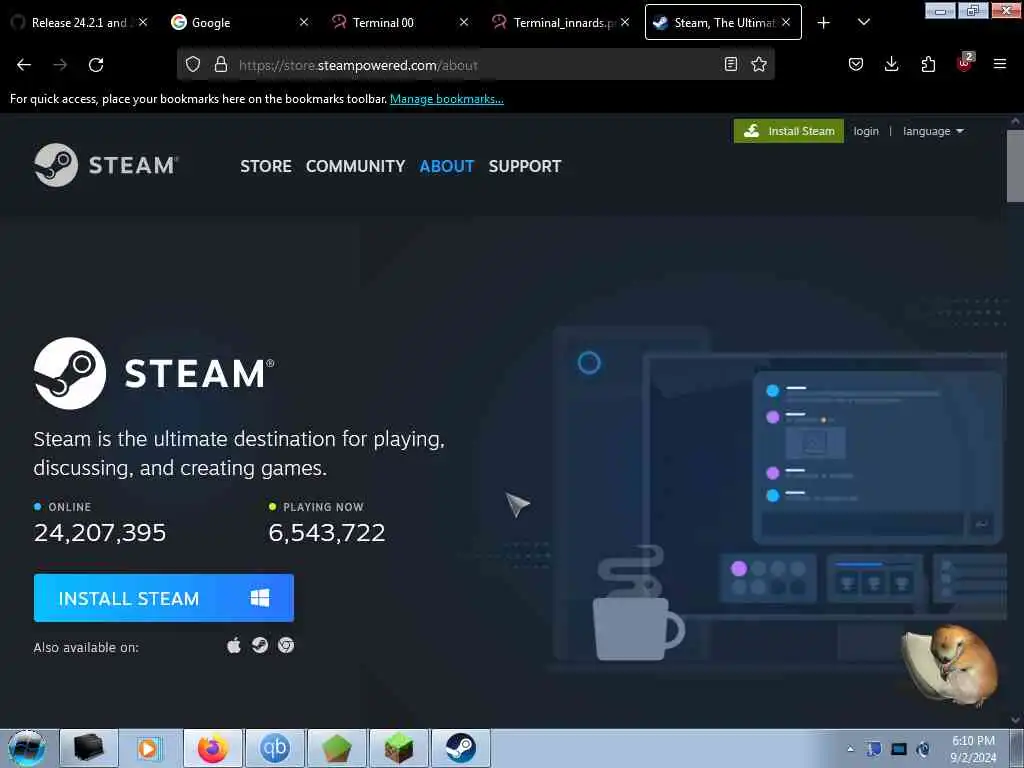The image size is (1024, 768).
Task: Open the media player taskbar icon
Action: click(x=148, y=748)
